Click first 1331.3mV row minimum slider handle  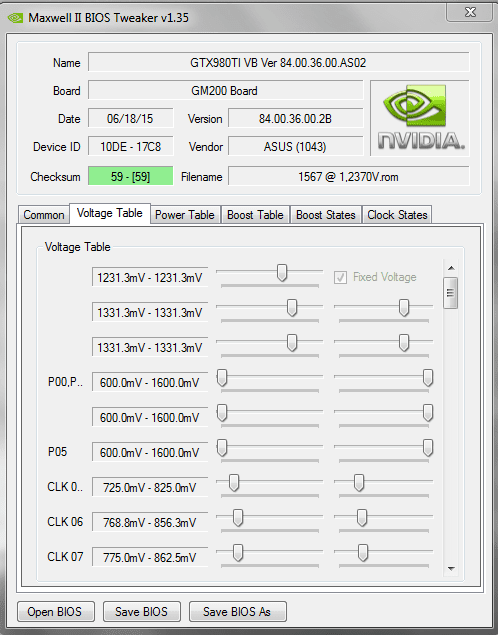292,308
